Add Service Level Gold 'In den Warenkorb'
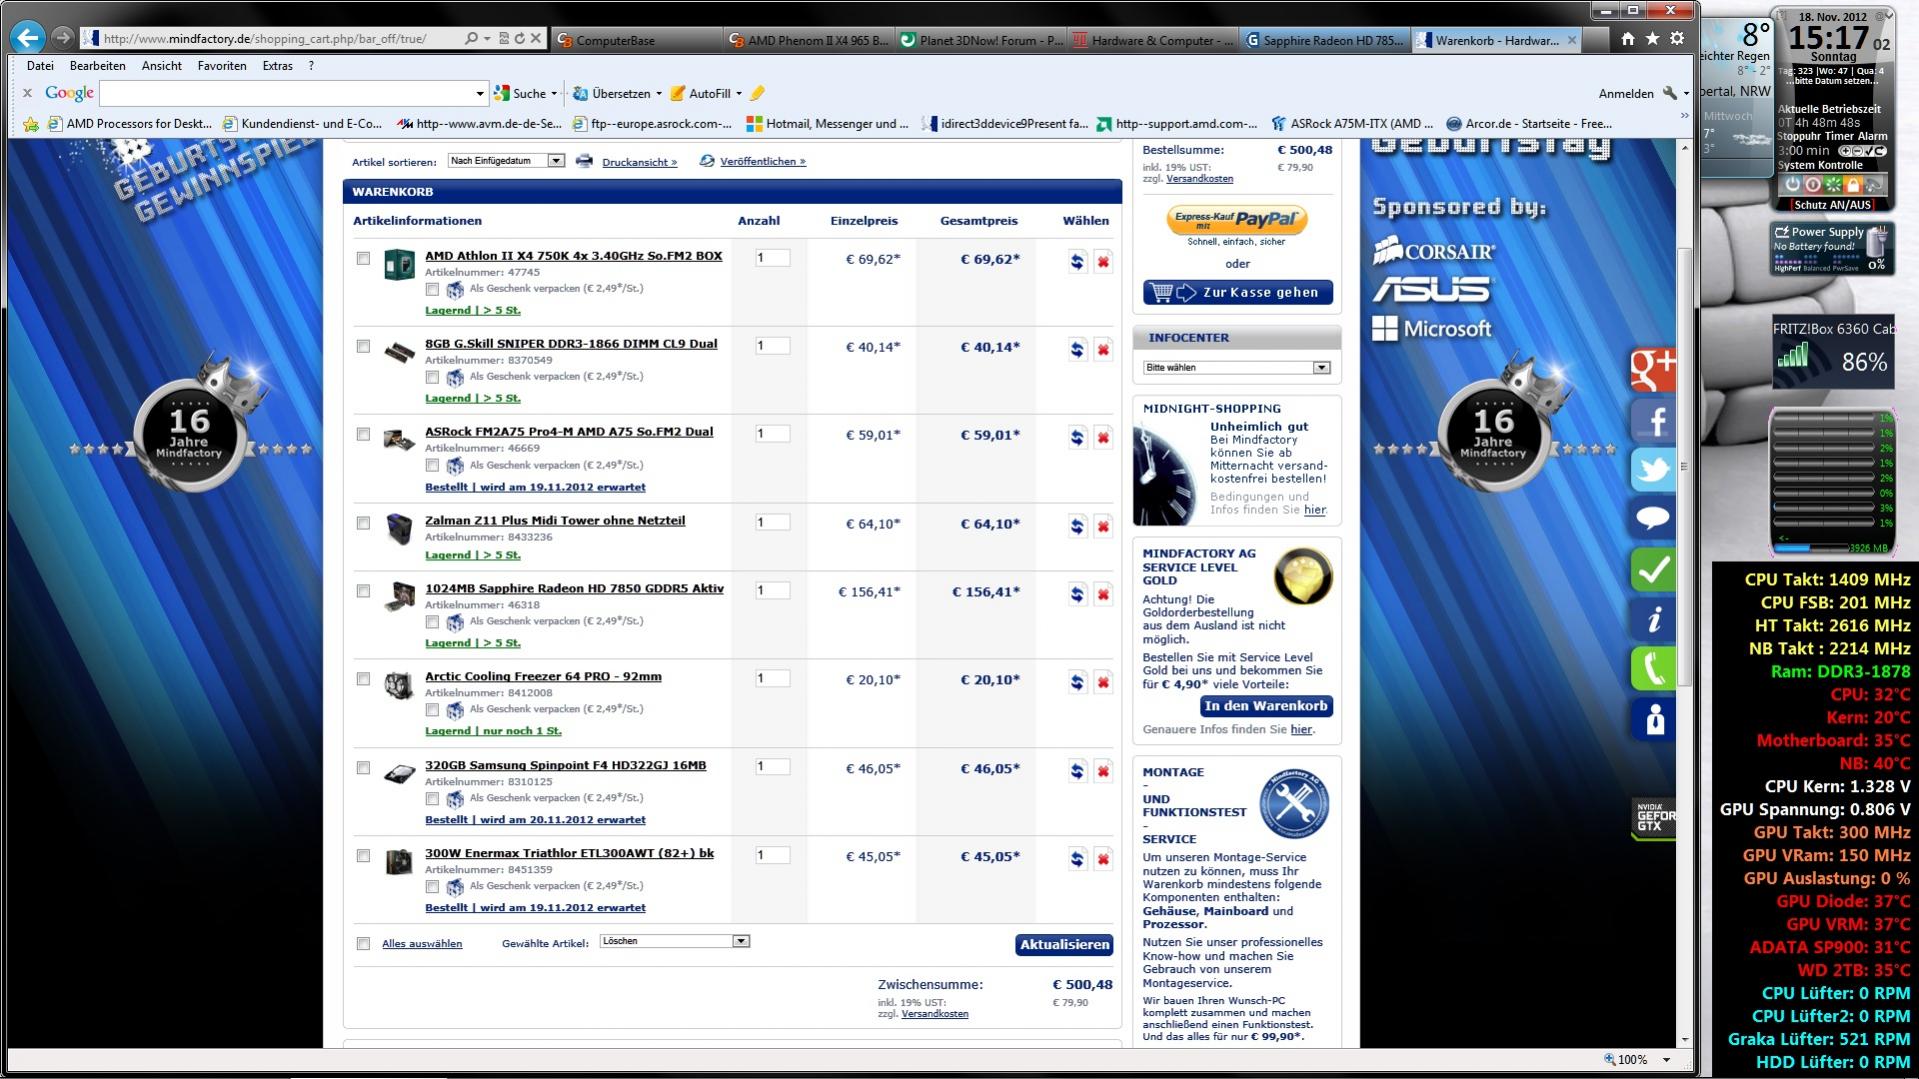The image size is (1919, 1079). click(x=1266, y=706)
